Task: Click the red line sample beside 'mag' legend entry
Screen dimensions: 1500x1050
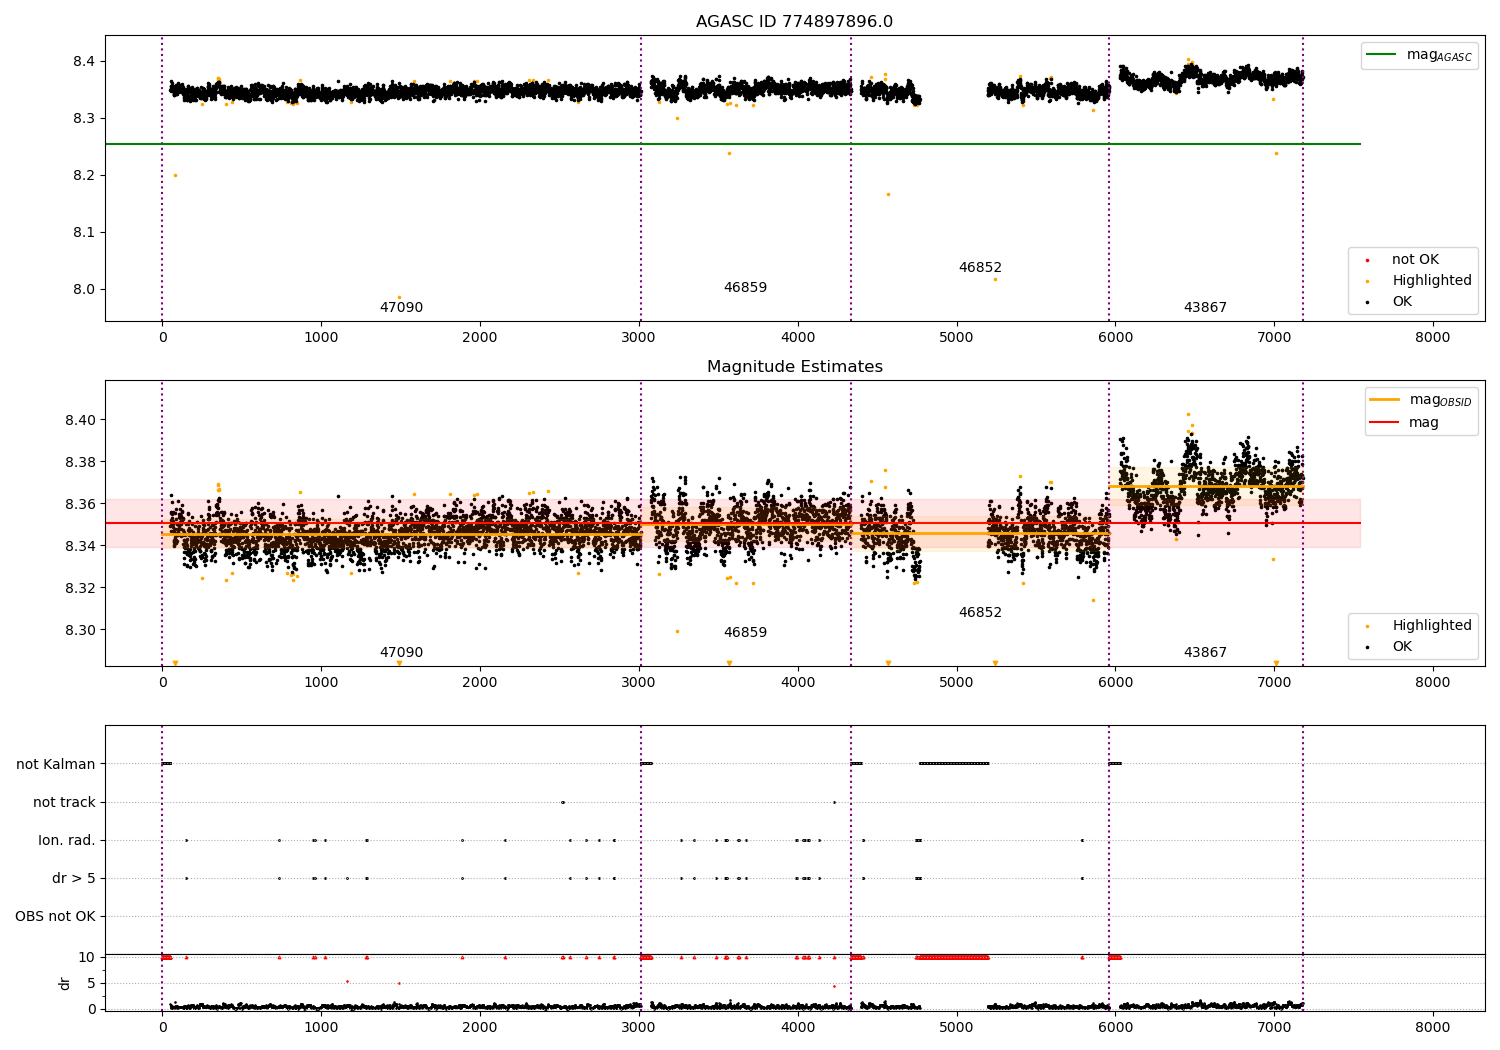Action: 1384,423
